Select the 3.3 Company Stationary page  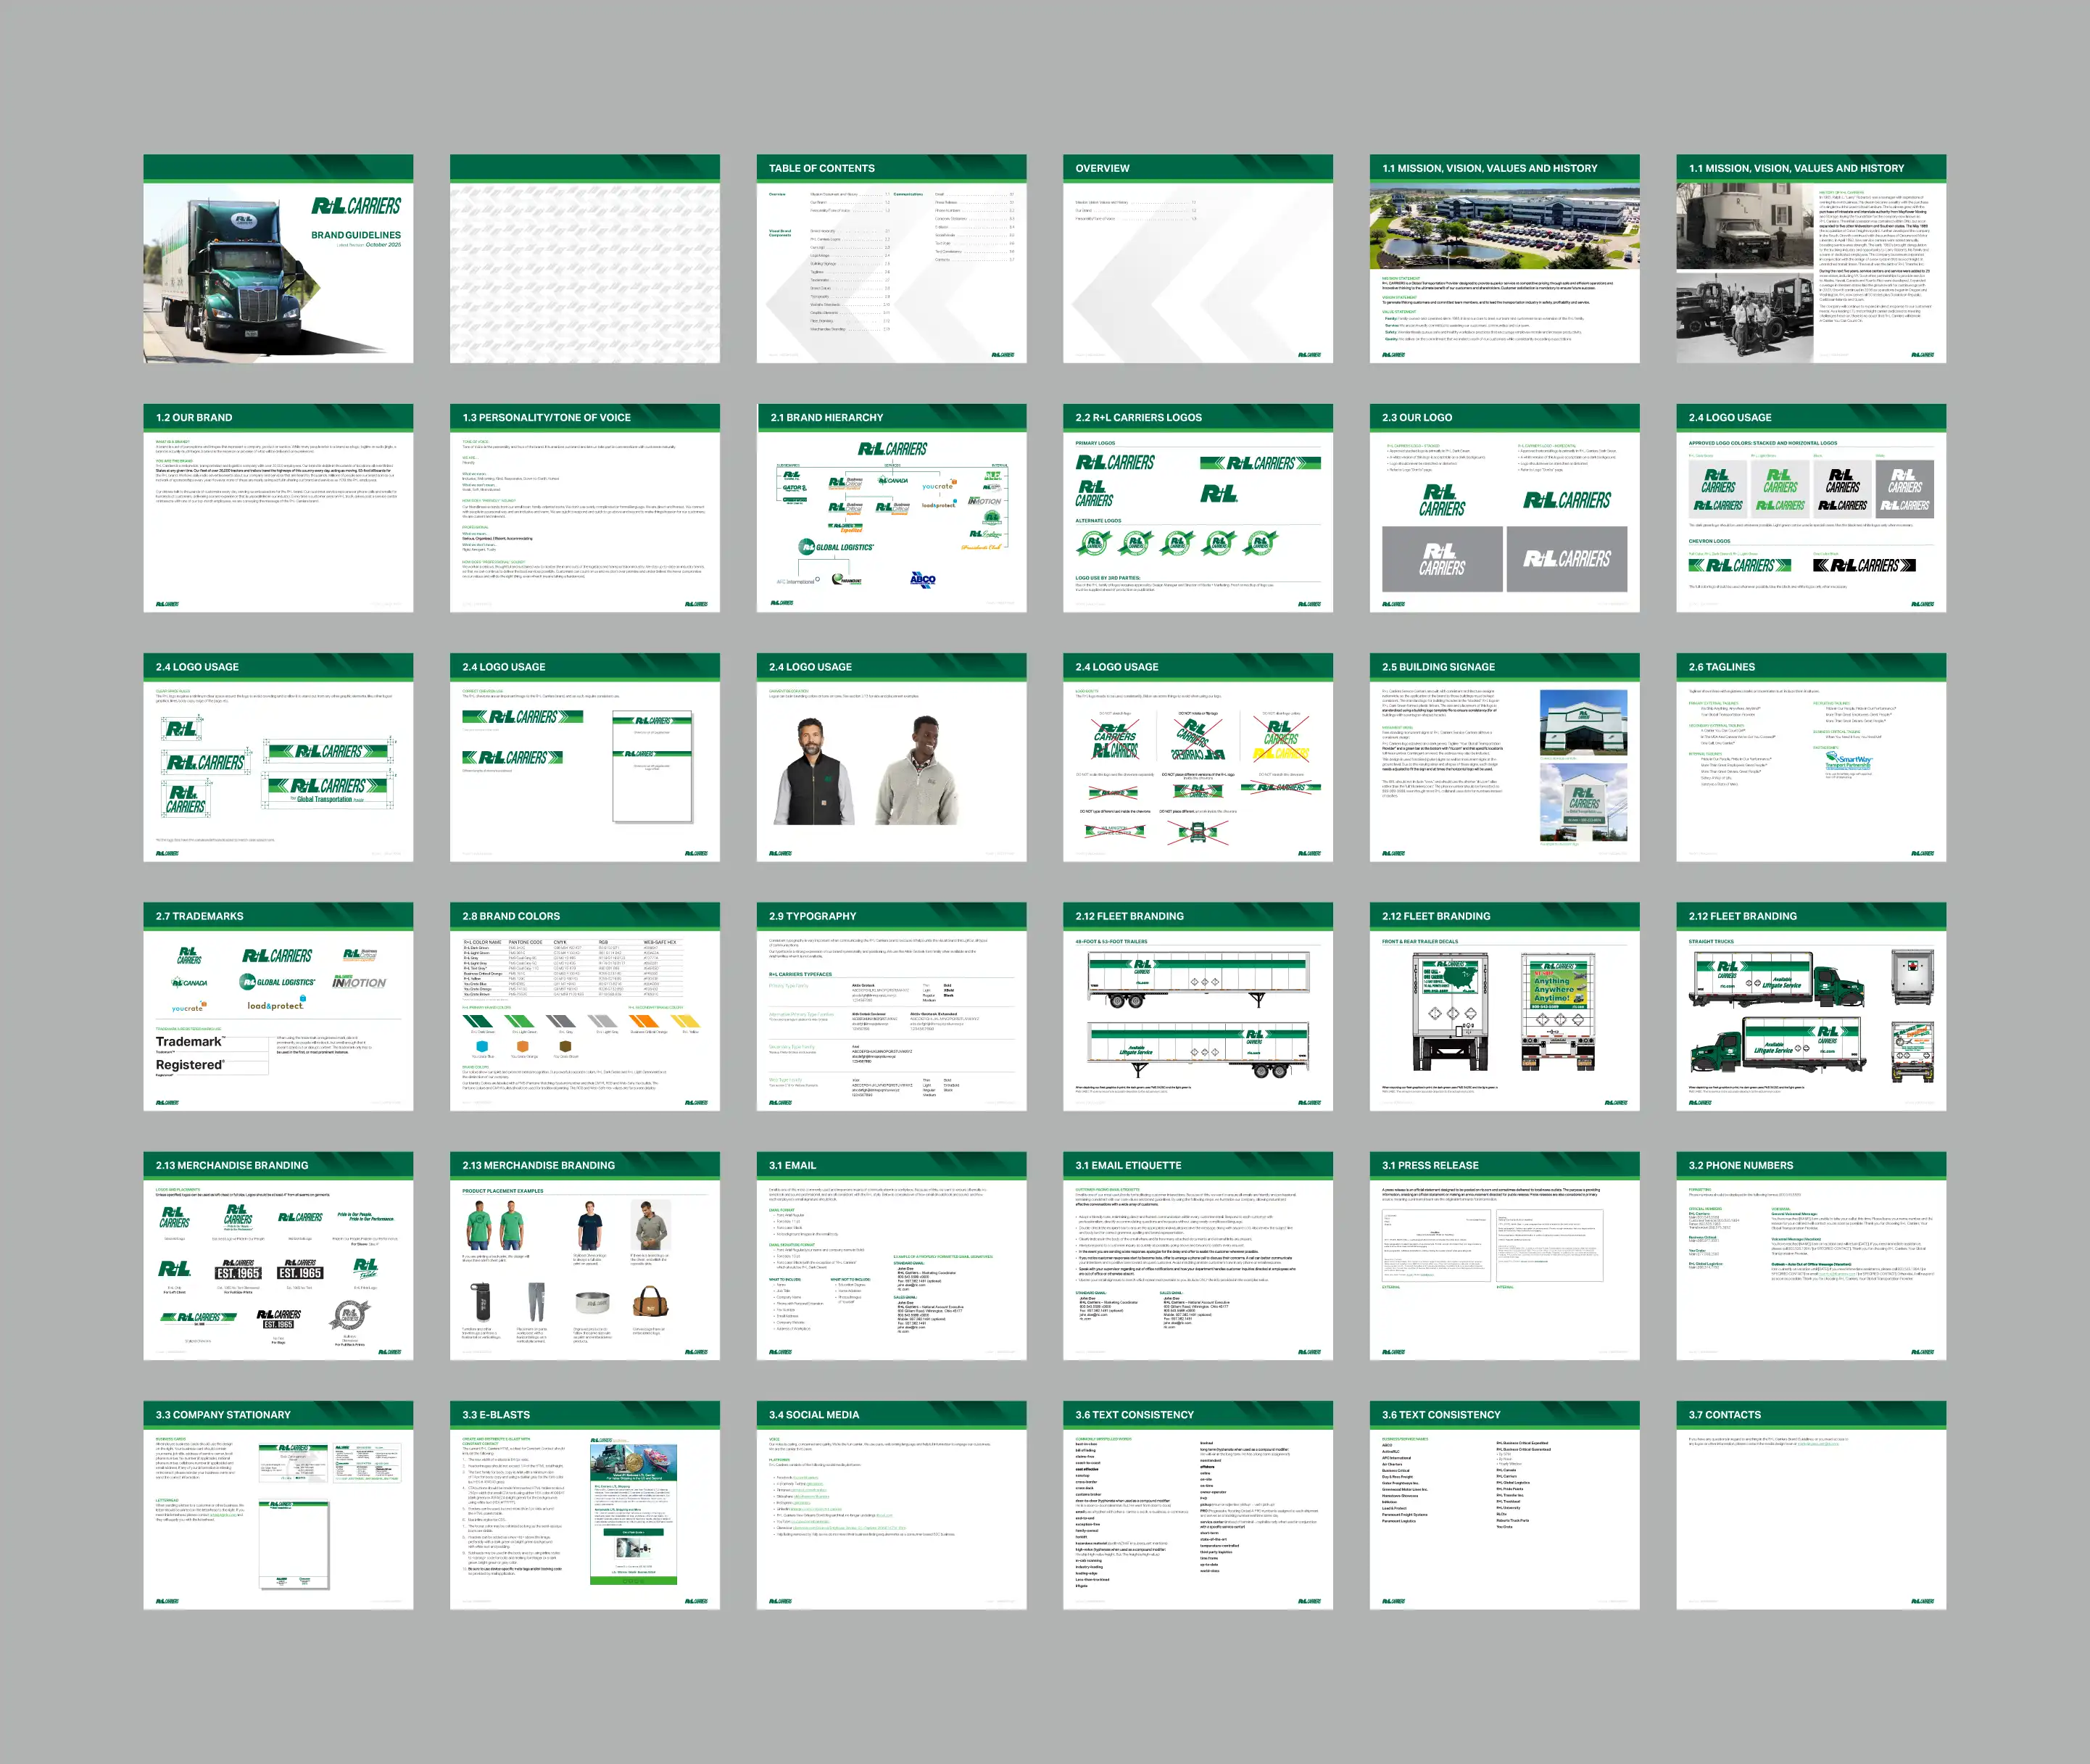click(278, 1504)
